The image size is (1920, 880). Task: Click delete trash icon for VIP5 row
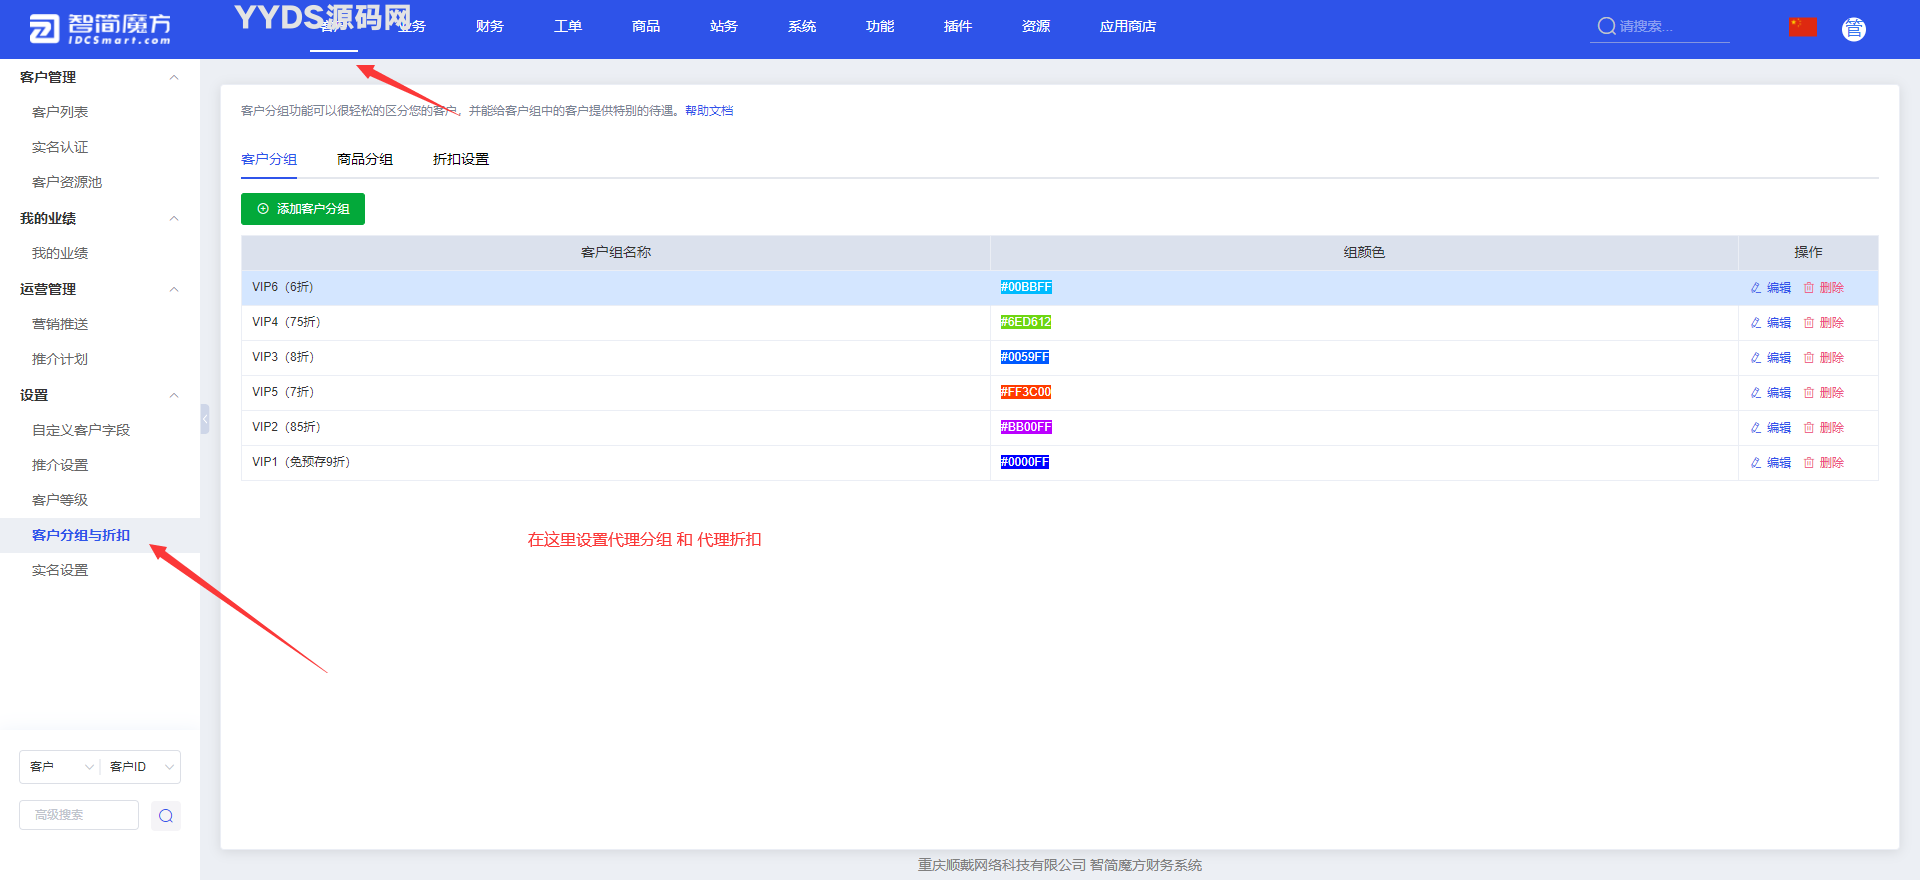pyautogui.click(x=1809, y=393)
